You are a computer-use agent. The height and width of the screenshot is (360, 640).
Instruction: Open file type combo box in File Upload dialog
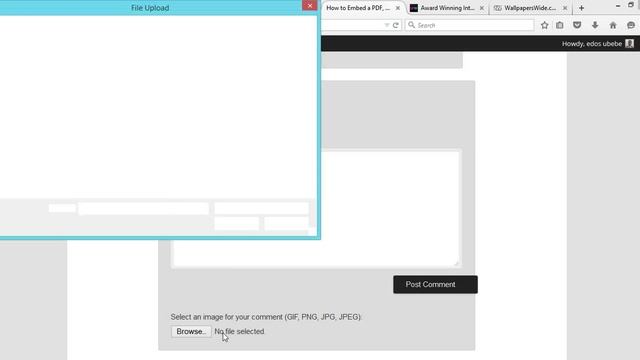tap(262, 208)
